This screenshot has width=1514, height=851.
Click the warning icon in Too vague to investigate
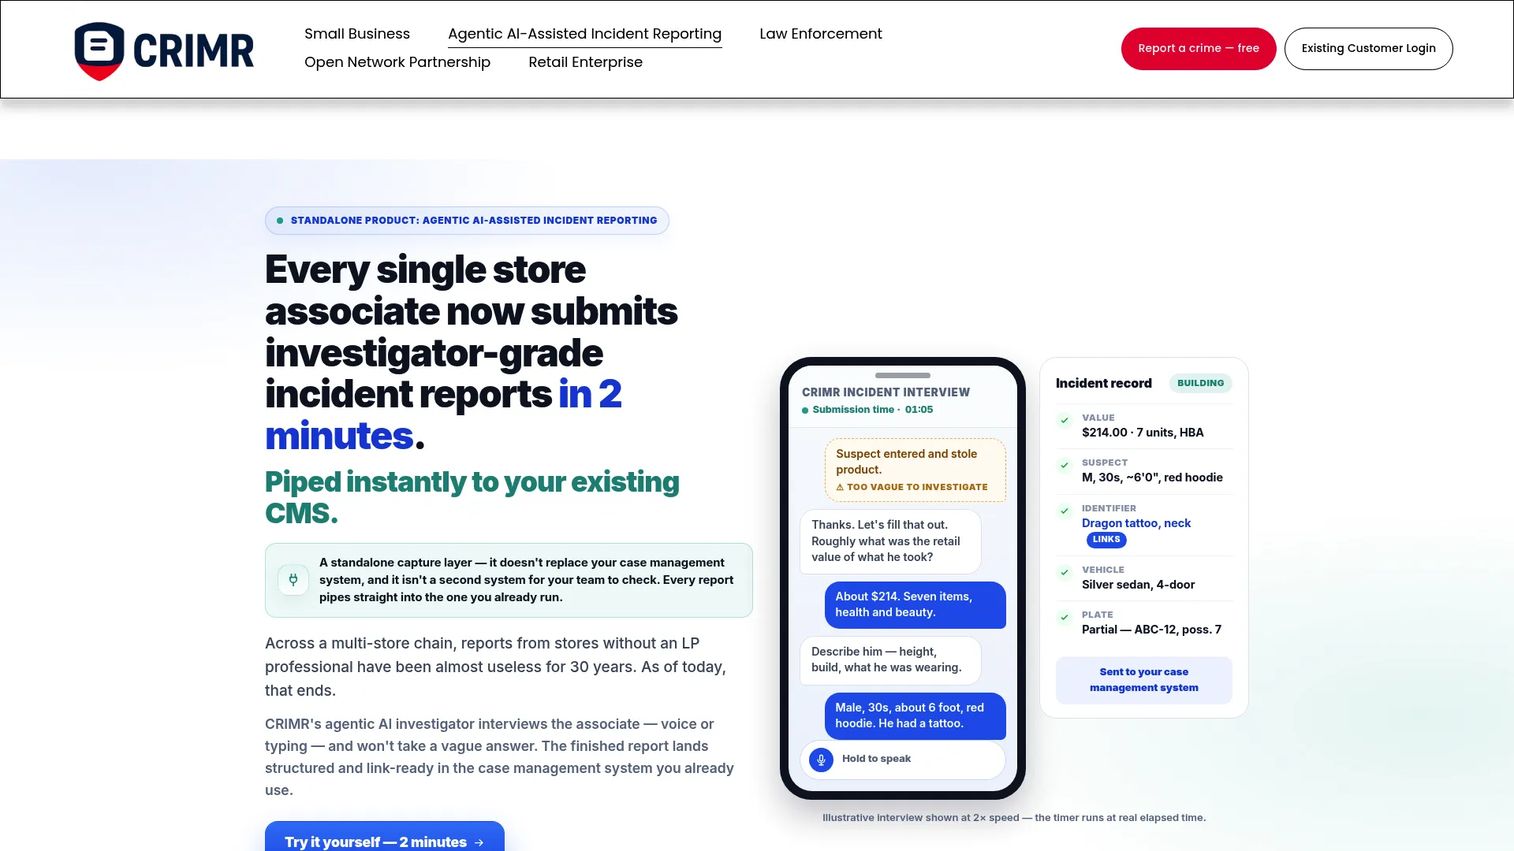(x=840, y=488)
